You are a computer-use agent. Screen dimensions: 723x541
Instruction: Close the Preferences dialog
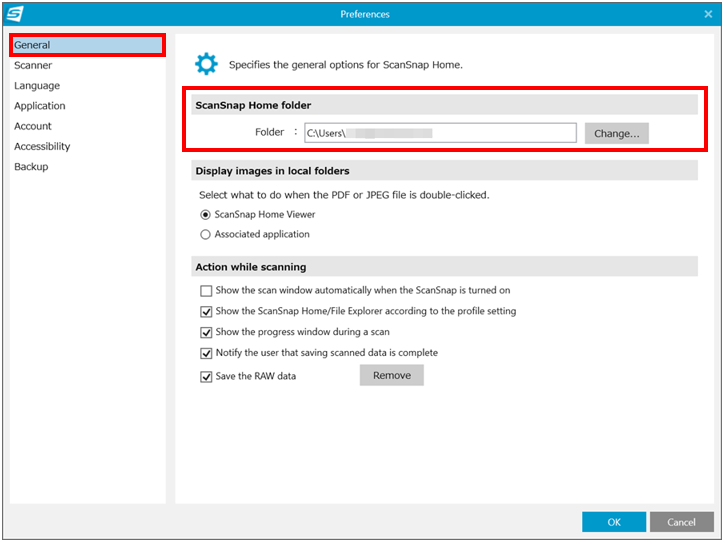[x=708, y=14]
